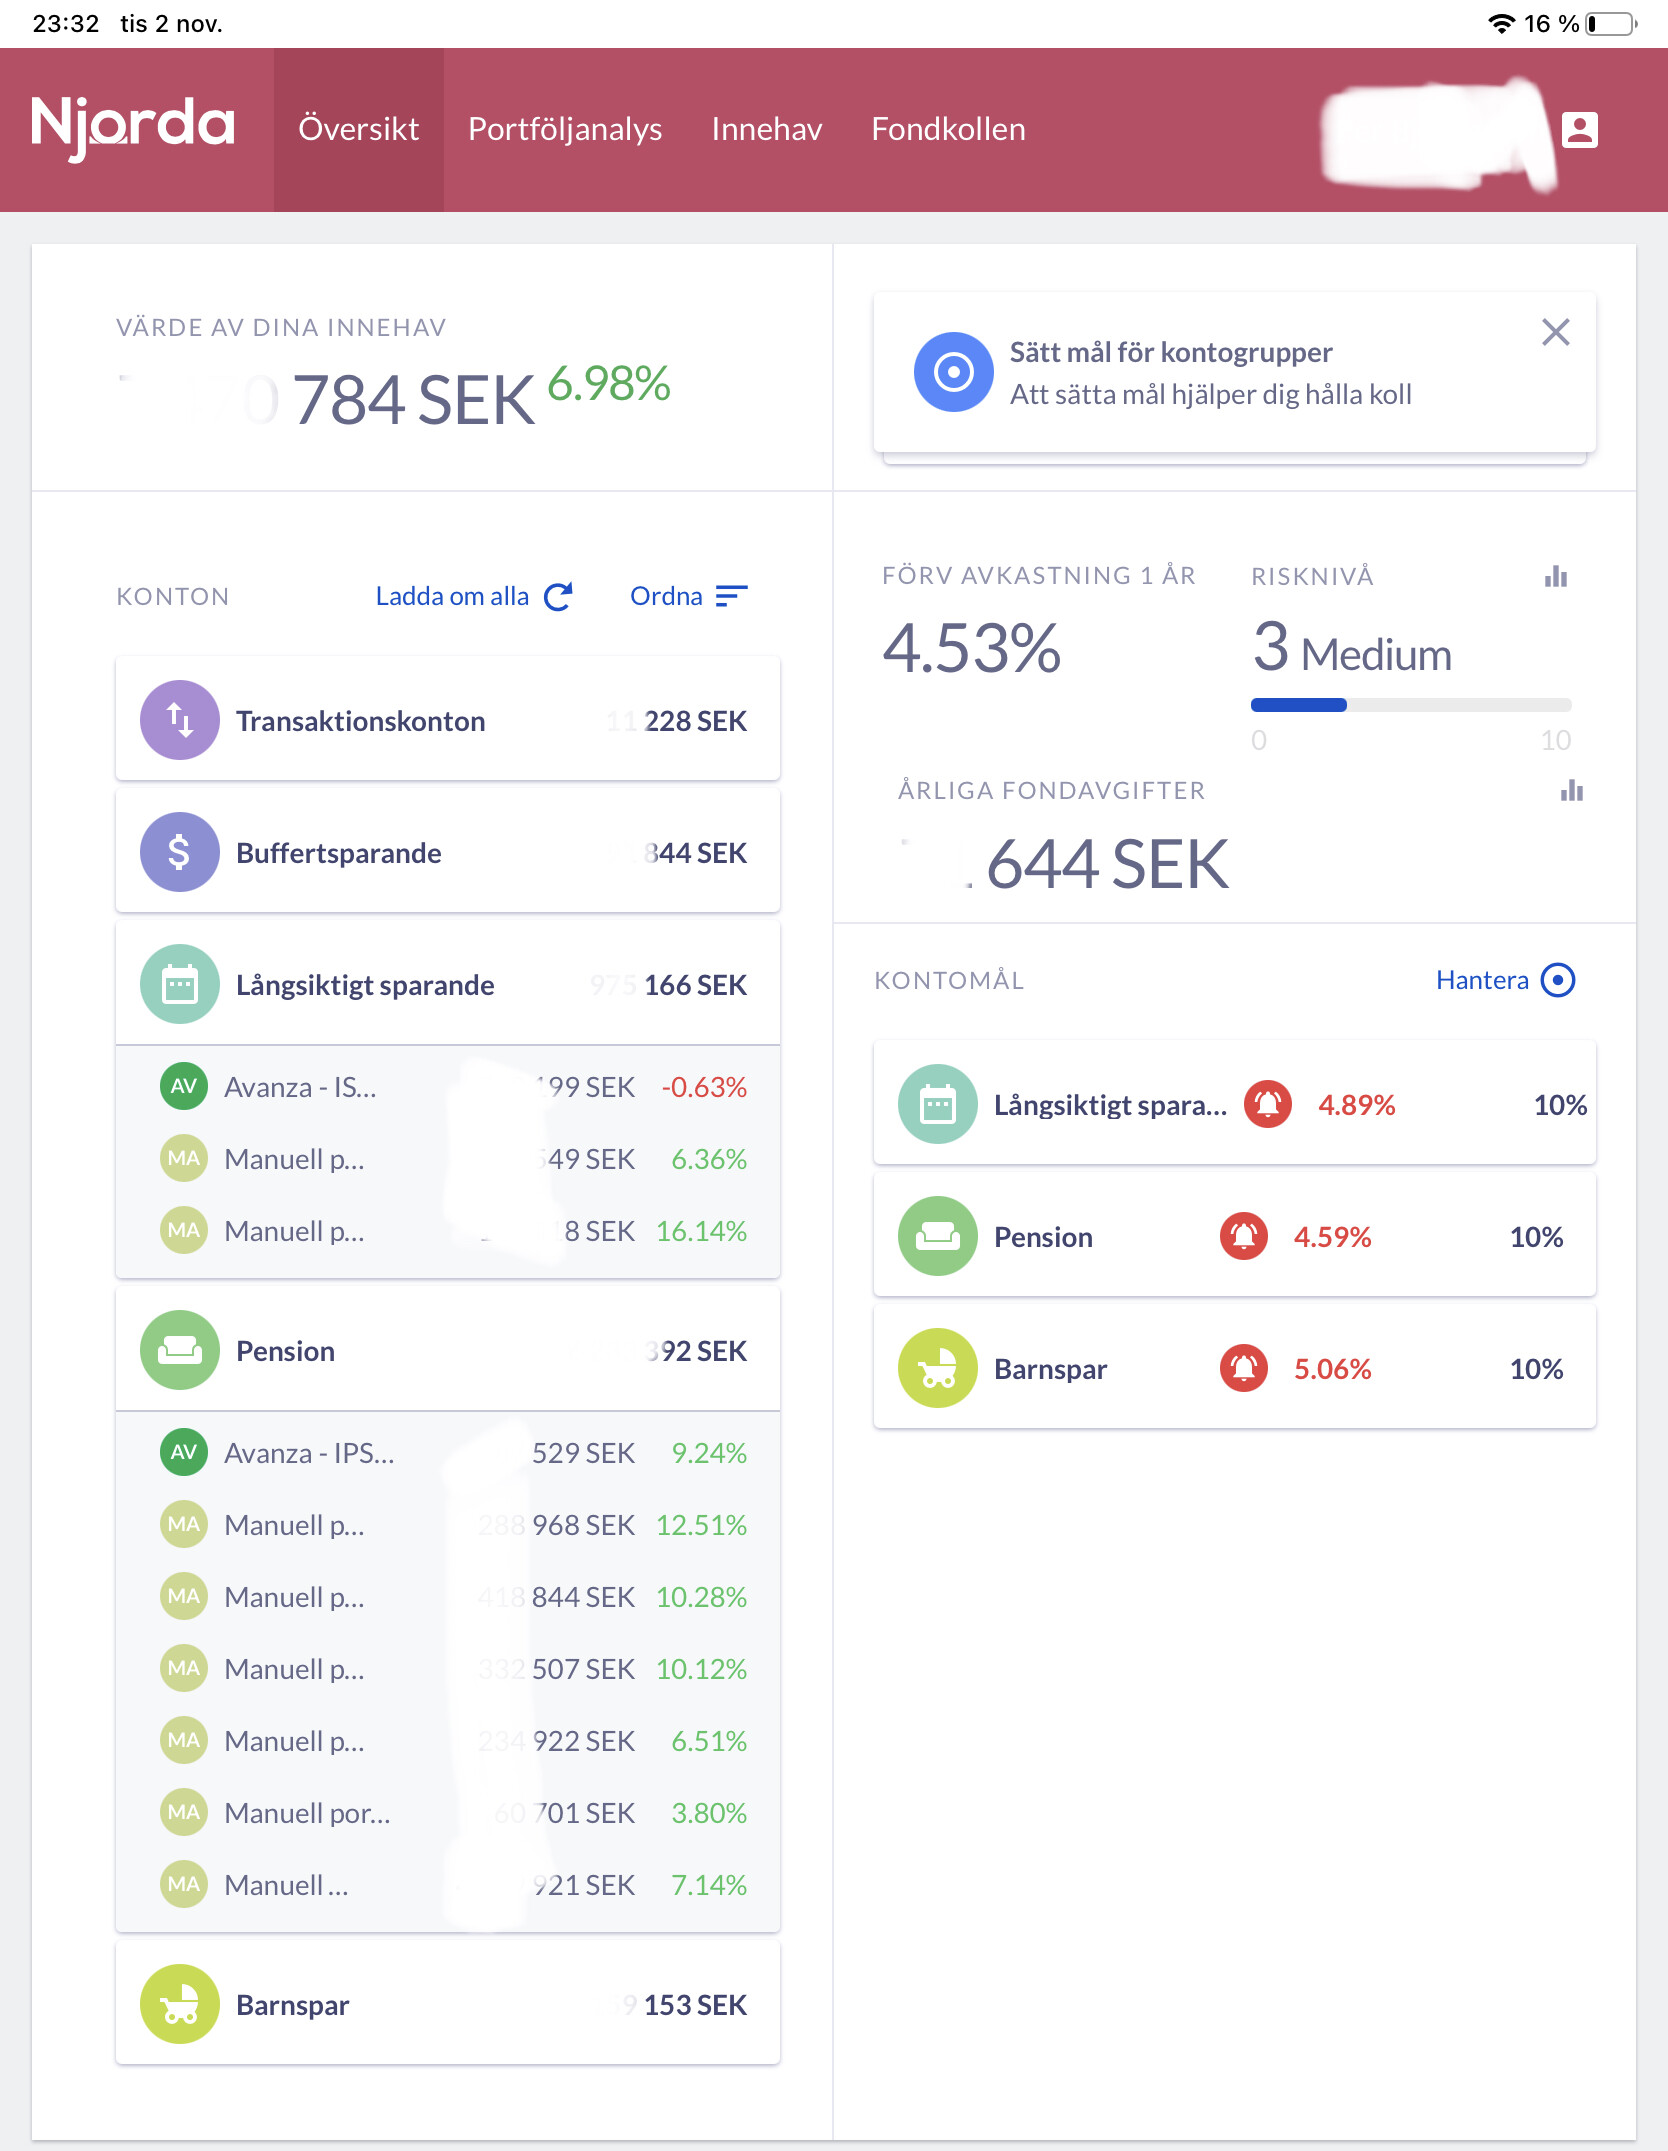Open the user profile icon
Screen dimensions: 1668x2151
1579,130
